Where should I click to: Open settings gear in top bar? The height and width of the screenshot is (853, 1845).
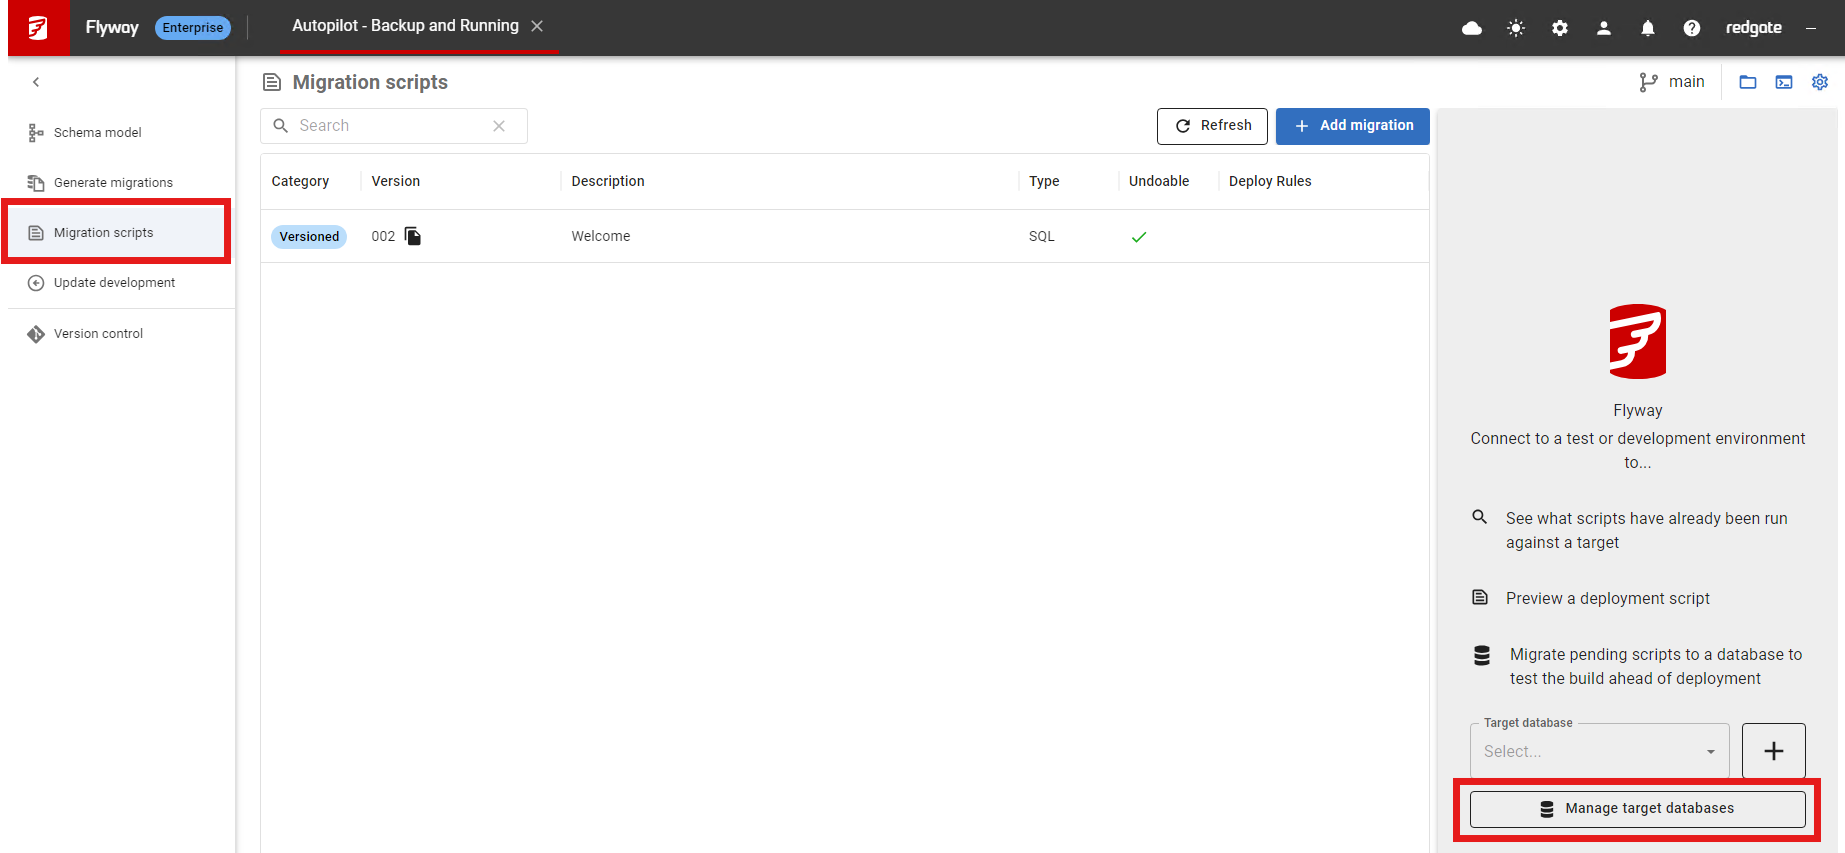click(x=1559, y=28)
